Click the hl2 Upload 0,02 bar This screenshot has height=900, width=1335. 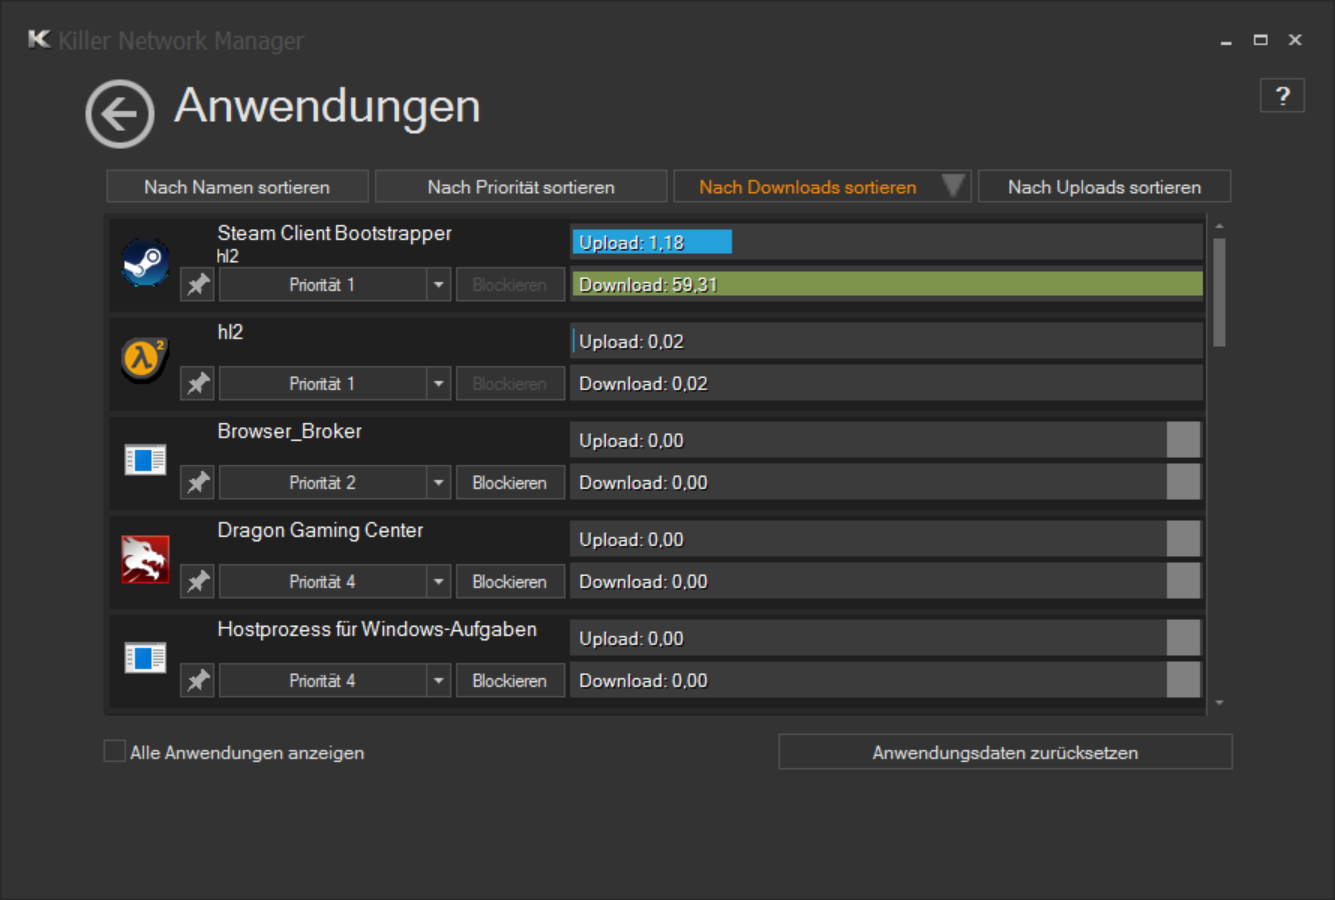[x=887, y=341]
